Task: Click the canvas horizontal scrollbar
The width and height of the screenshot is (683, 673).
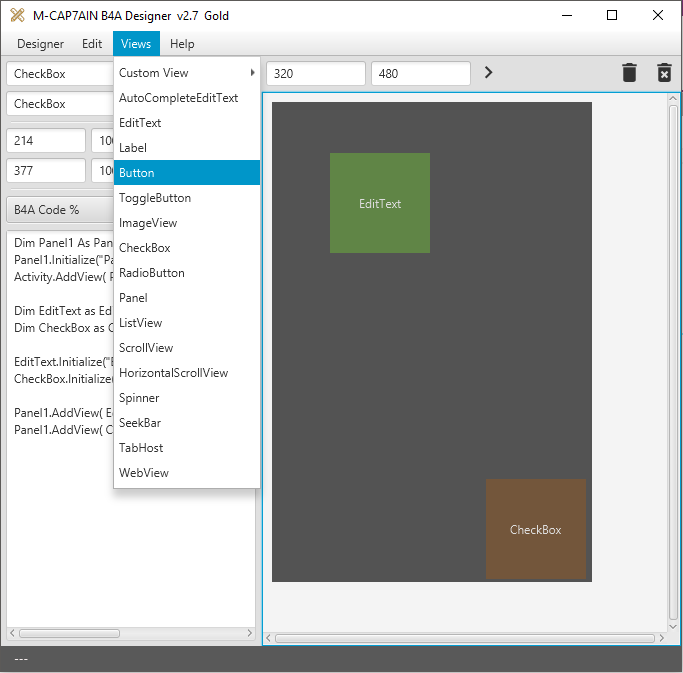Action: pos(465,638)
